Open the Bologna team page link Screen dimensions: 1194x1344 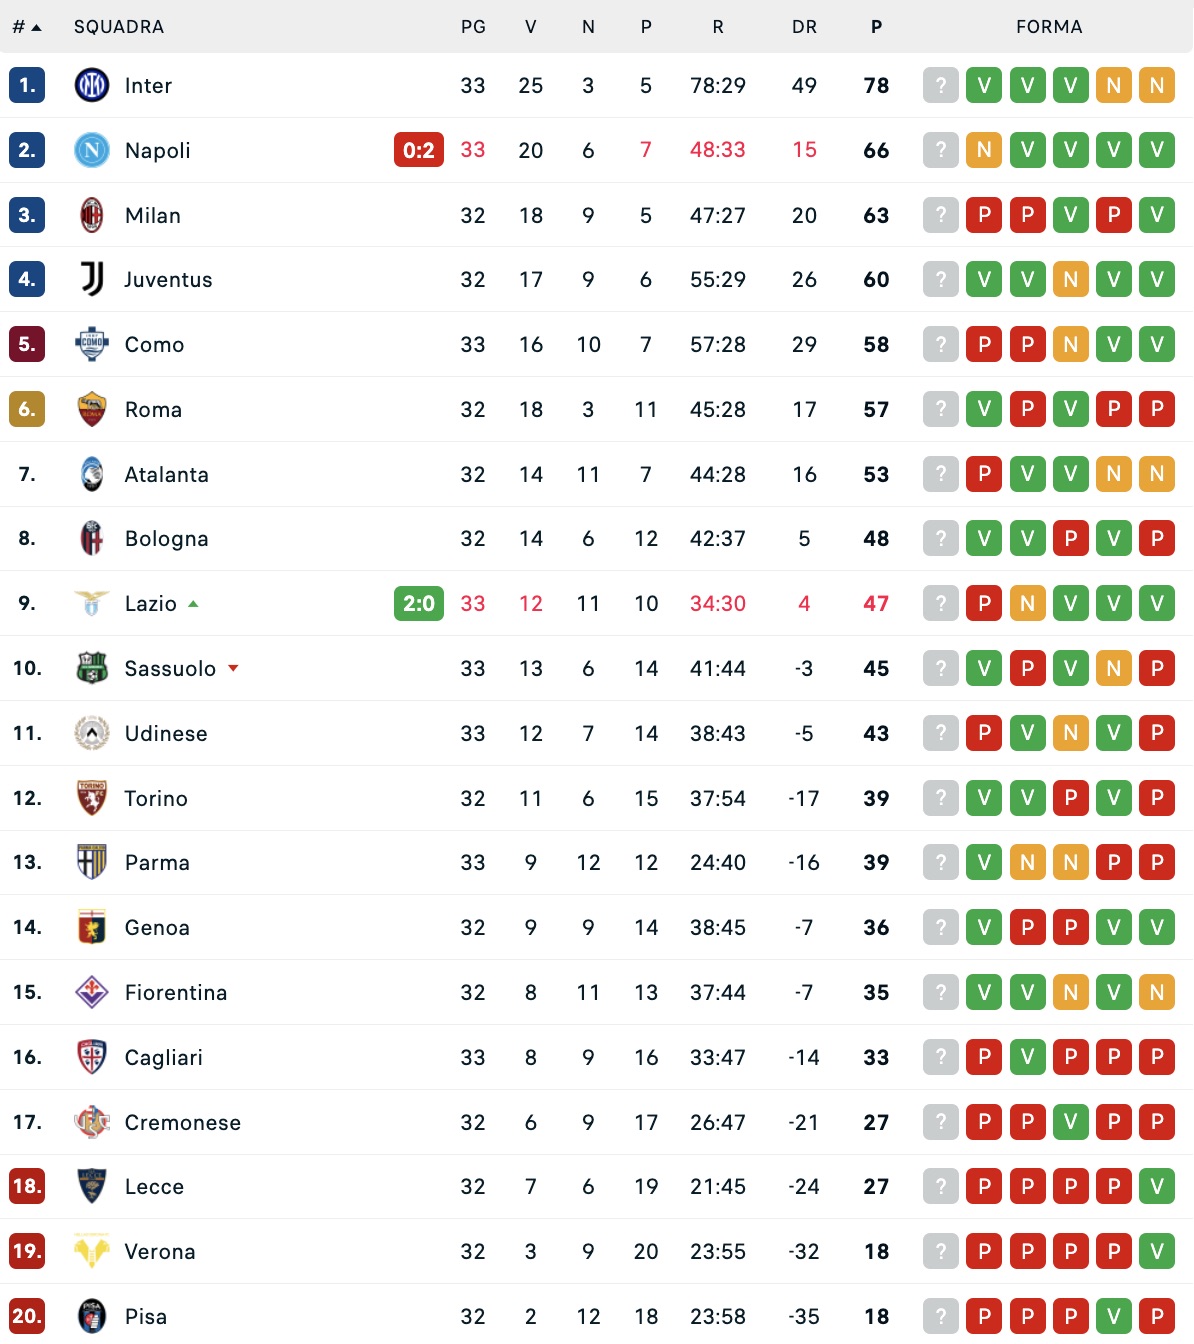point(167,539)
